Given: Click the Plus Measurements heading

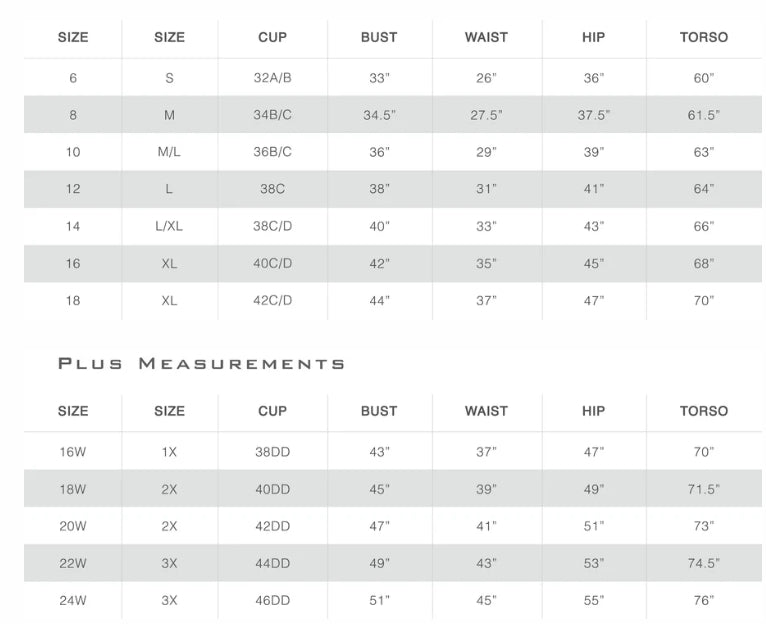Looking at the screenshot, I should tap(201, 364).
